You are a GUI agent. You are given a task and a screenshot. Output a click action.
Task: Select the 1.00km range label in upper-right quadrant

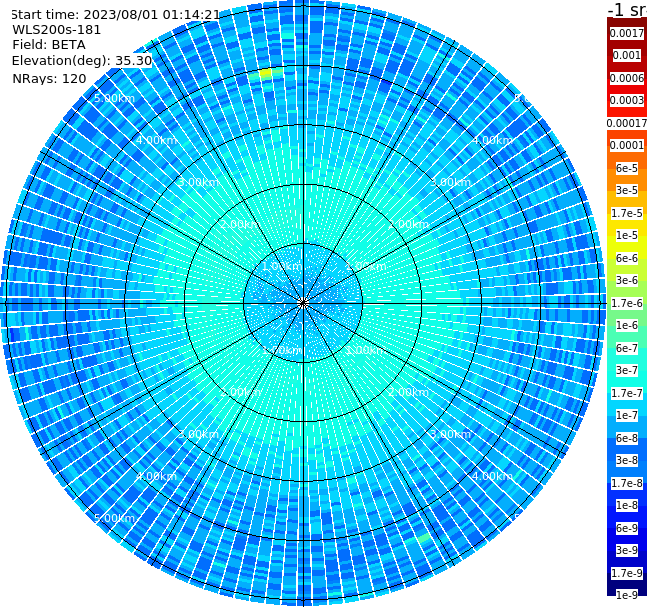(x=366, y=266)
